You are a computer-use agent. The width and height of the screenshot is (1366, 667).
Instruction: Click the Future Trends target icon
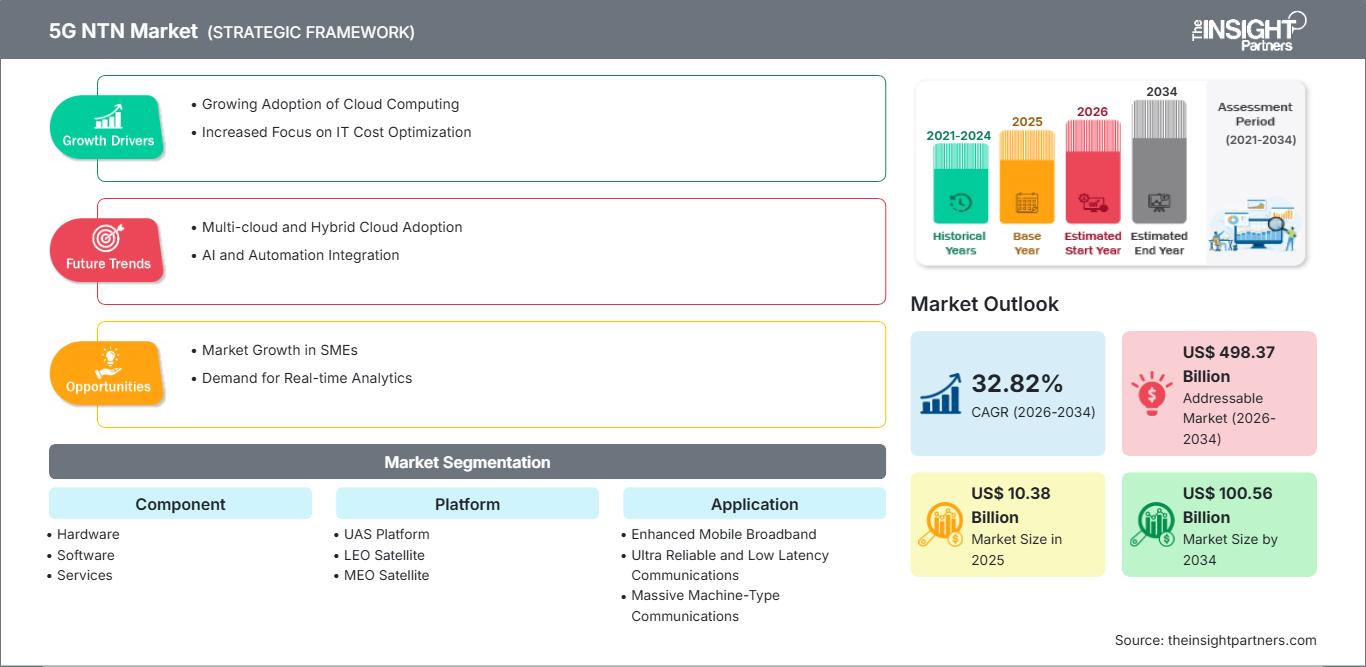[108, 238]
